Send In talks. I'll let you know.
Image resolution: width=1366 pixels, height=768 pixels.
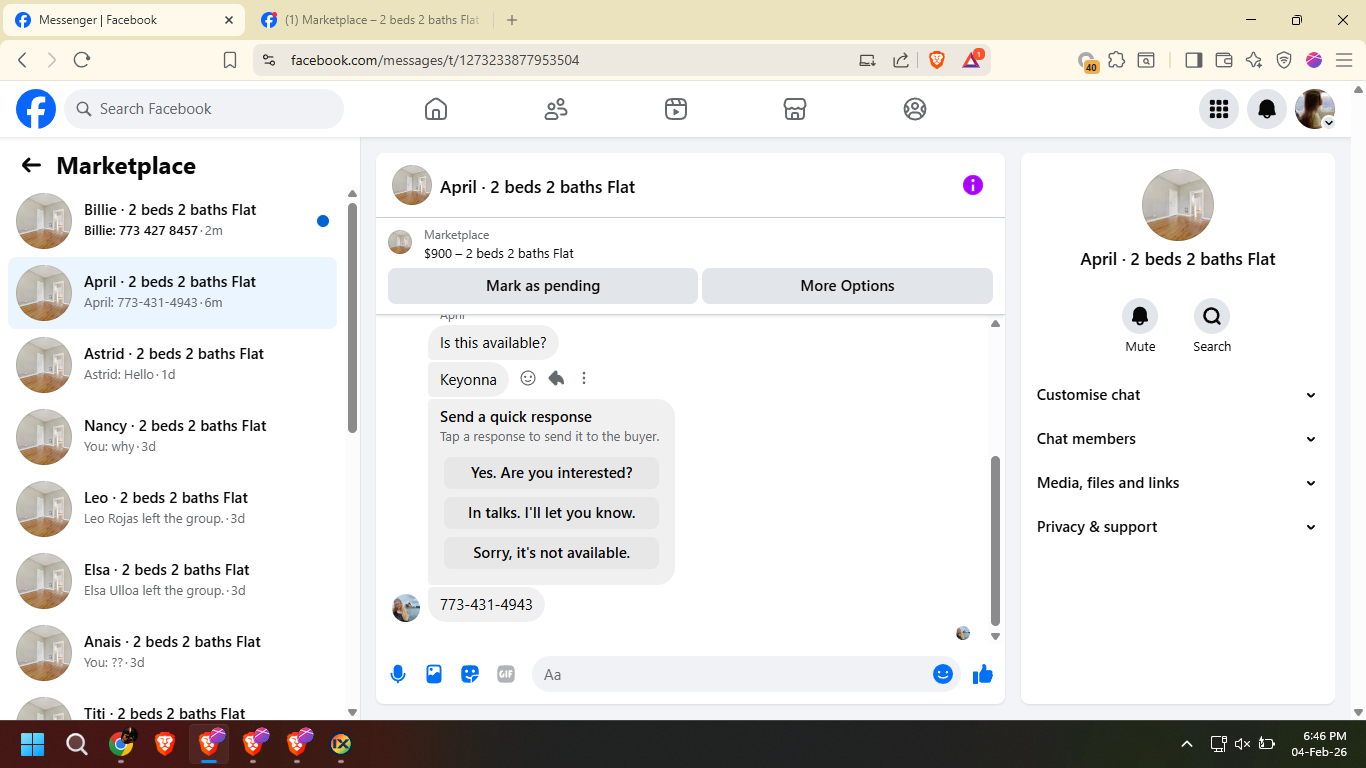[552, 513]
